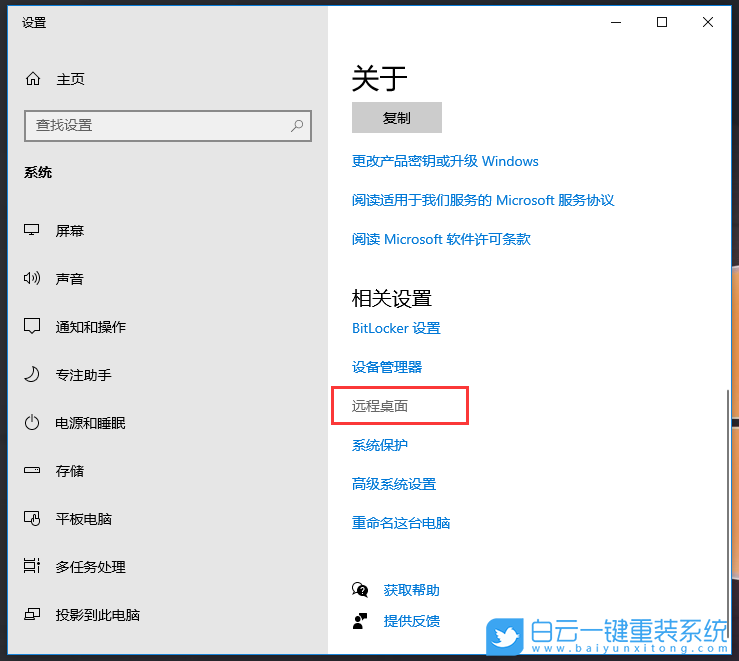Screen dimensions: 739x661
Task: Open 多任务处理 settings
Action: pos(90,567)
